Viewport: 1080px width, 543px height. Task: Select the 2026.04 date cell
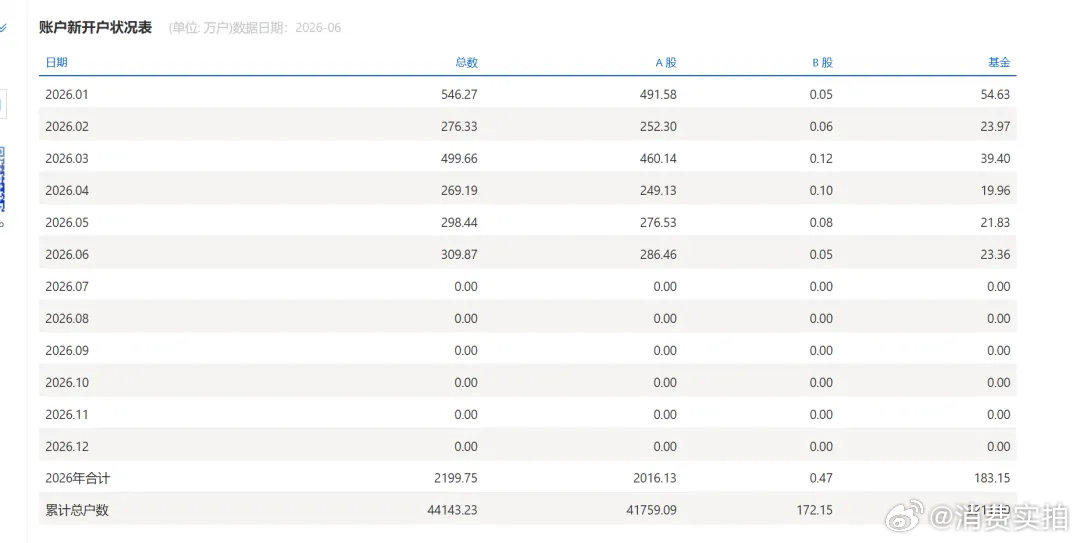[67, 190]
